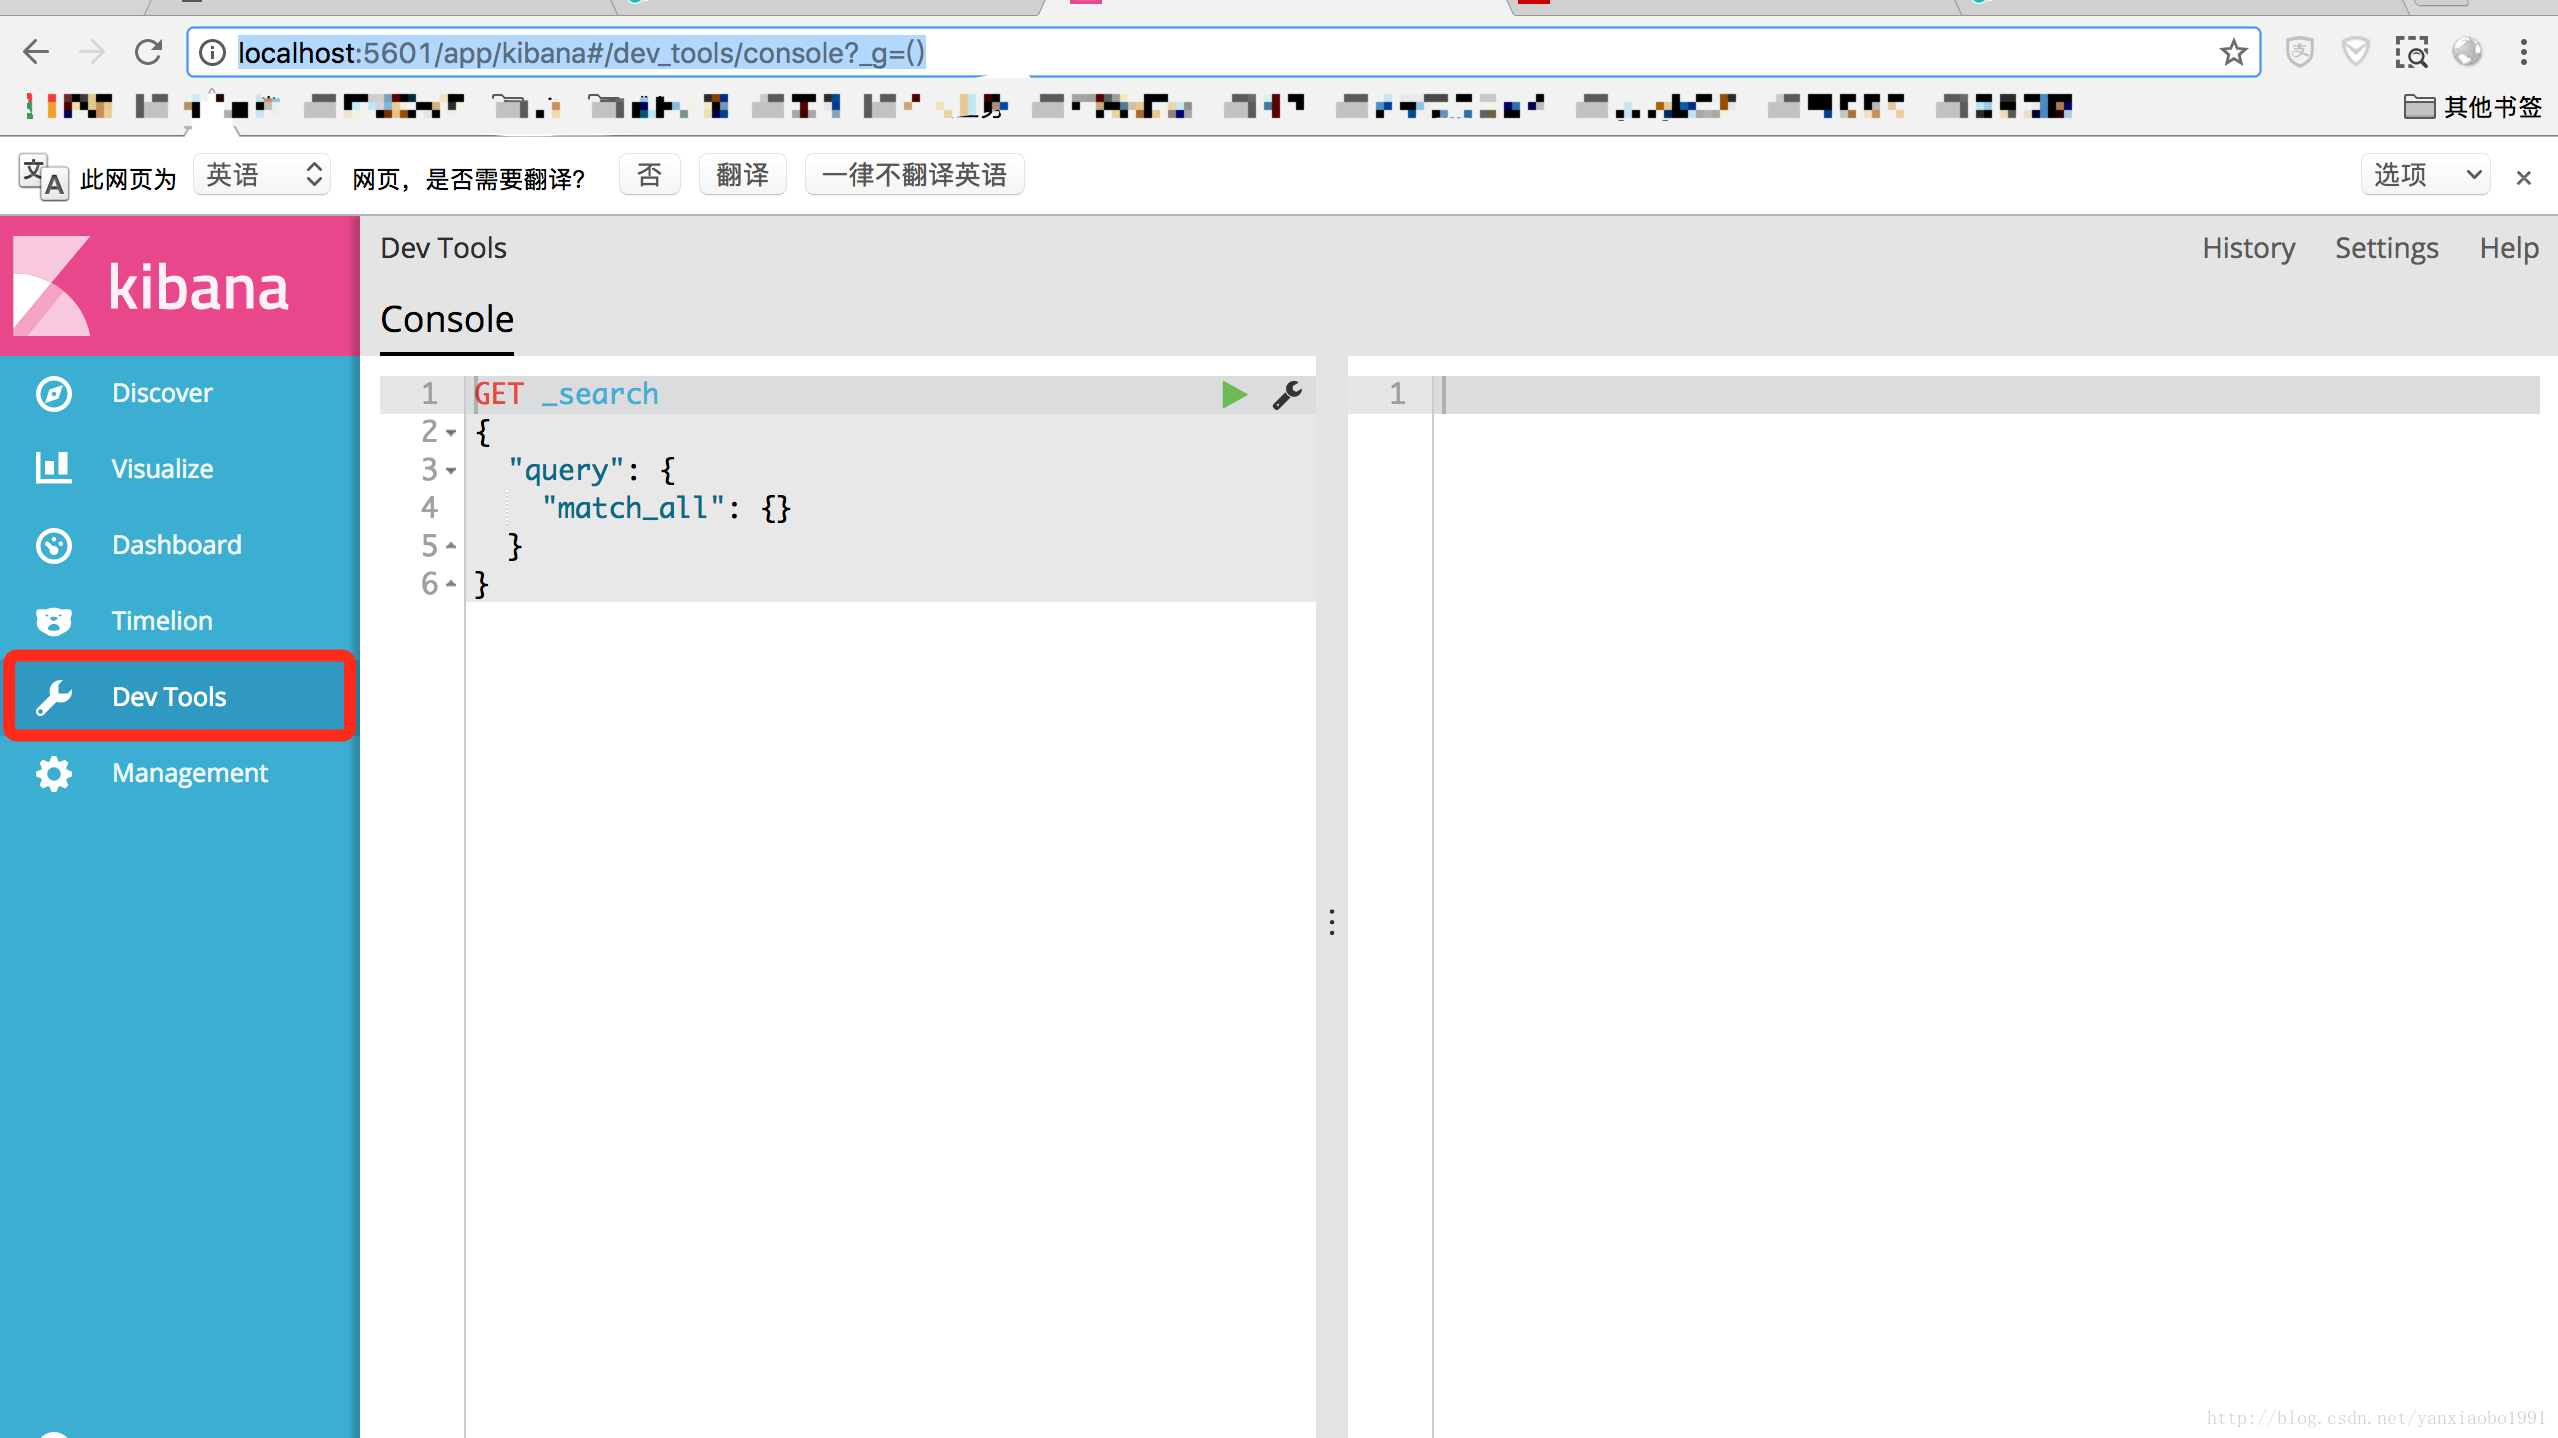Screen dimensions: 2558x1438
Task: Open console Help
Action: tap(2509, 248)
